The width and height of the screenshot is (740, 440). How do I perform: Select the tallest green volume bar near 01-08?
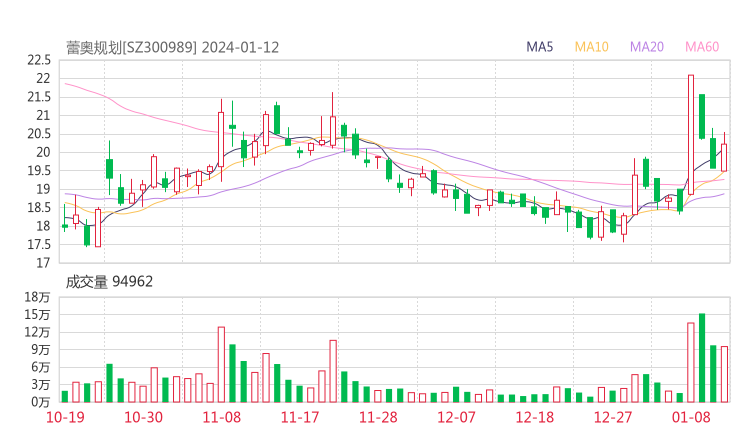702,358
